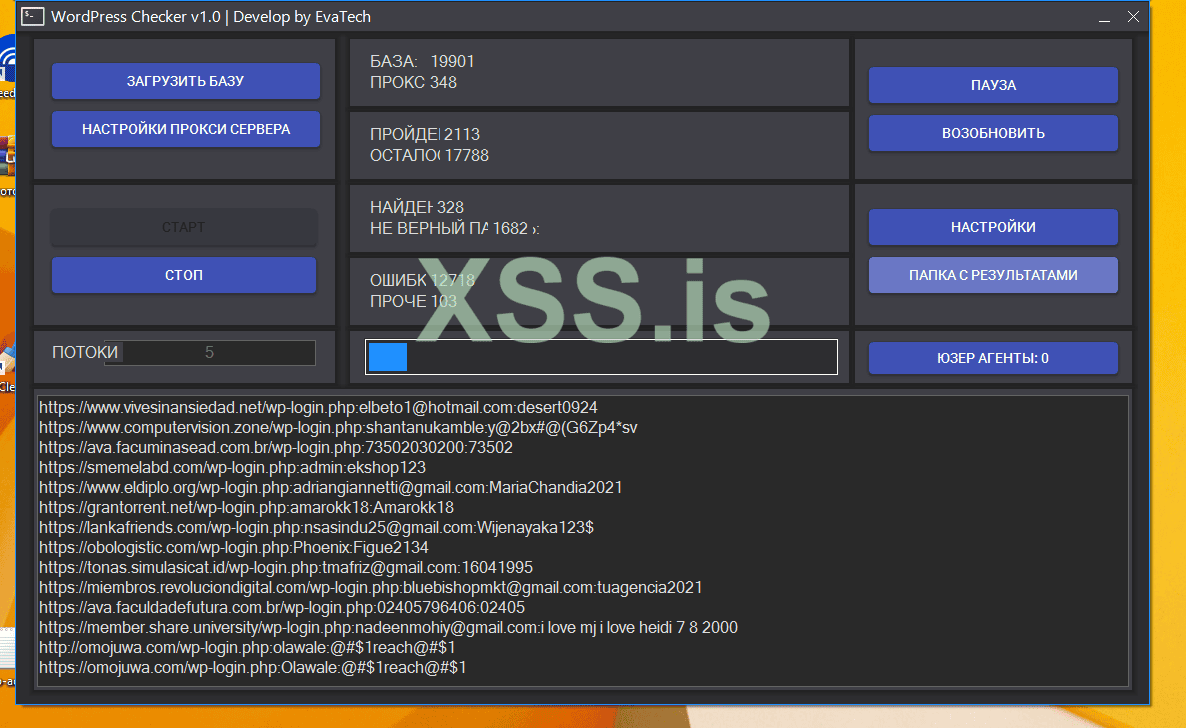Select the https://omojuwa.com Olawale log line
Viewport: 1186px width, 728px height.
(x=253, y=667)
